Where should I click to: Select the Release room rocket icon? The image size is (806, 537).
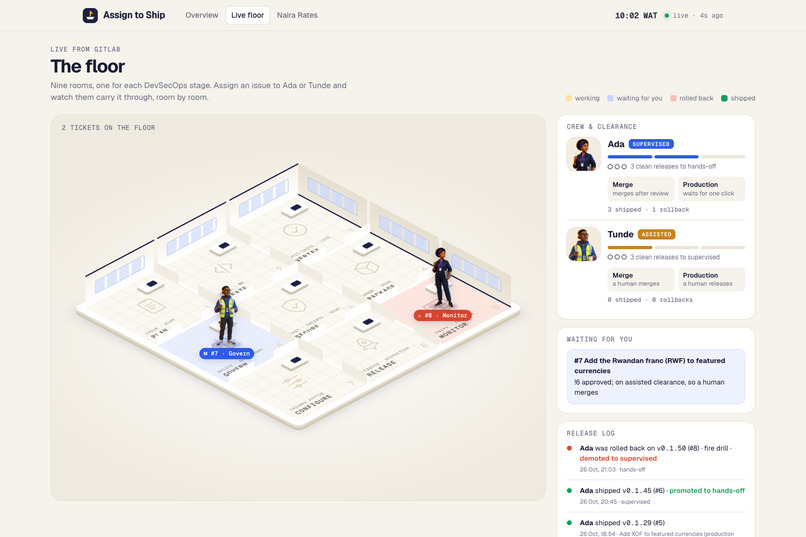click(x=367, y=344)
